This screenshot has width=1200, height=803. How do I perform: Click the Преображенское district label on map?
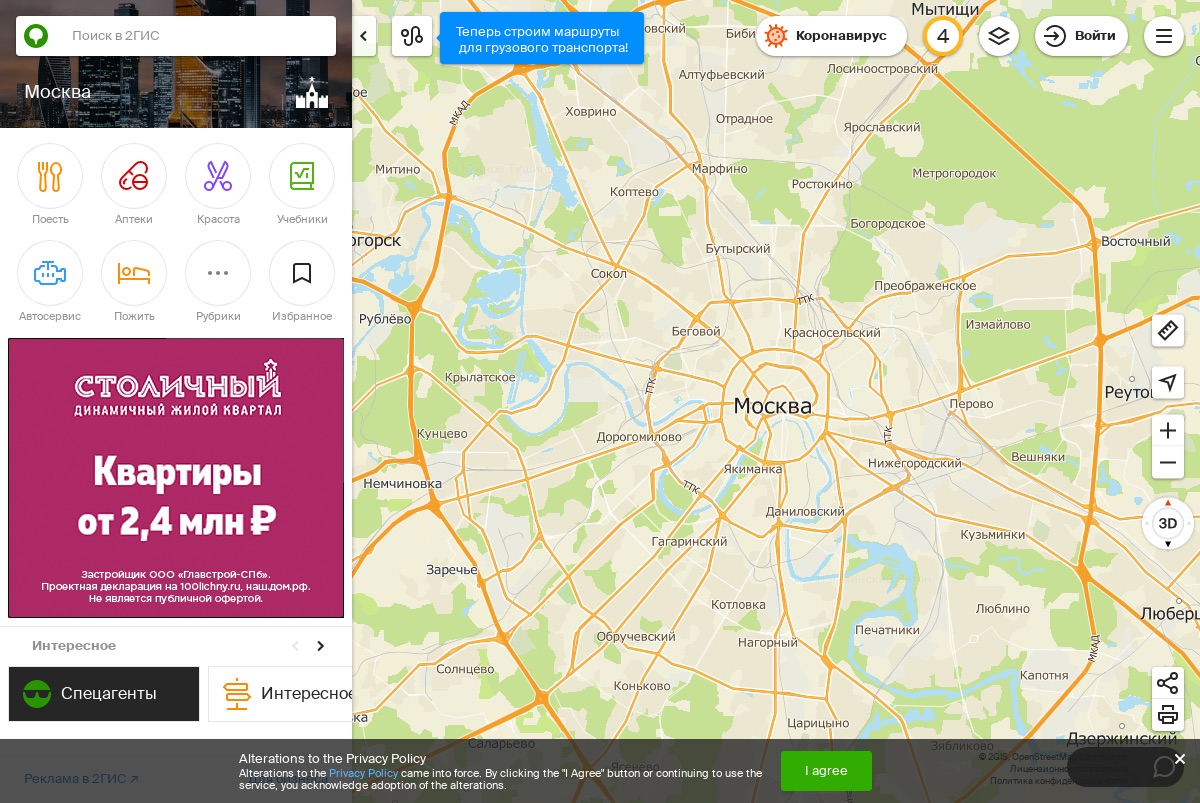click(x=925, y=286)
